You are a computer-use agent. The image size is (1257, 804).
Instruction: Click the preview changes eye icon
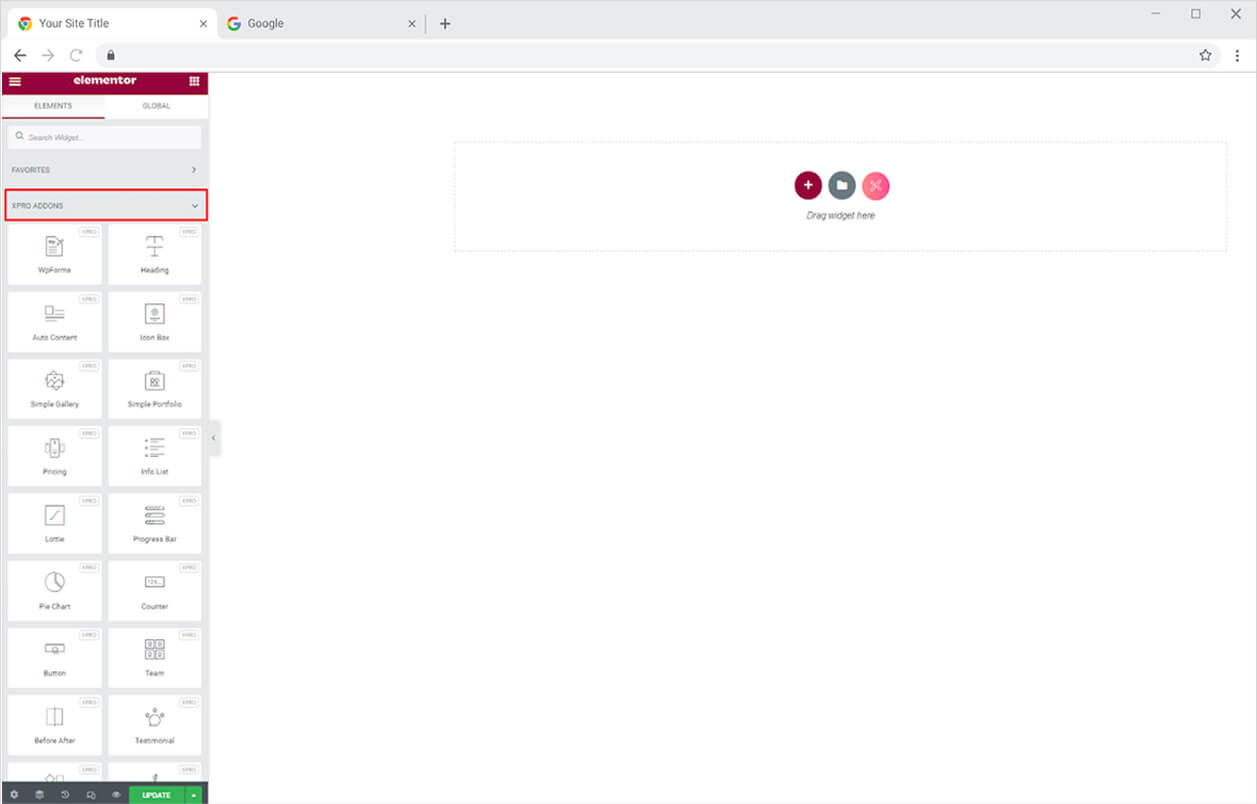116,795
